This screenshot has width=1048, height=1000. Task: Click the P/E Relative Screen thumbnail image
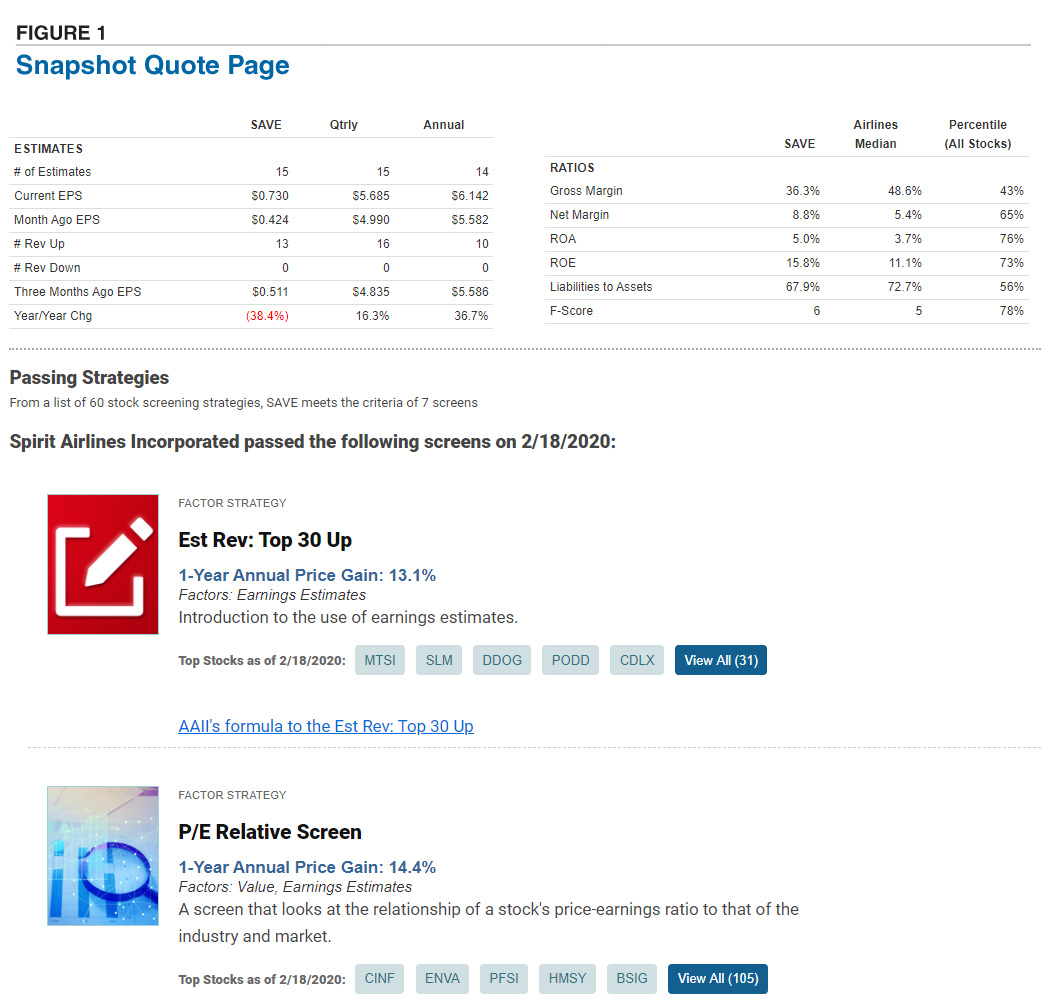(103, 856)
